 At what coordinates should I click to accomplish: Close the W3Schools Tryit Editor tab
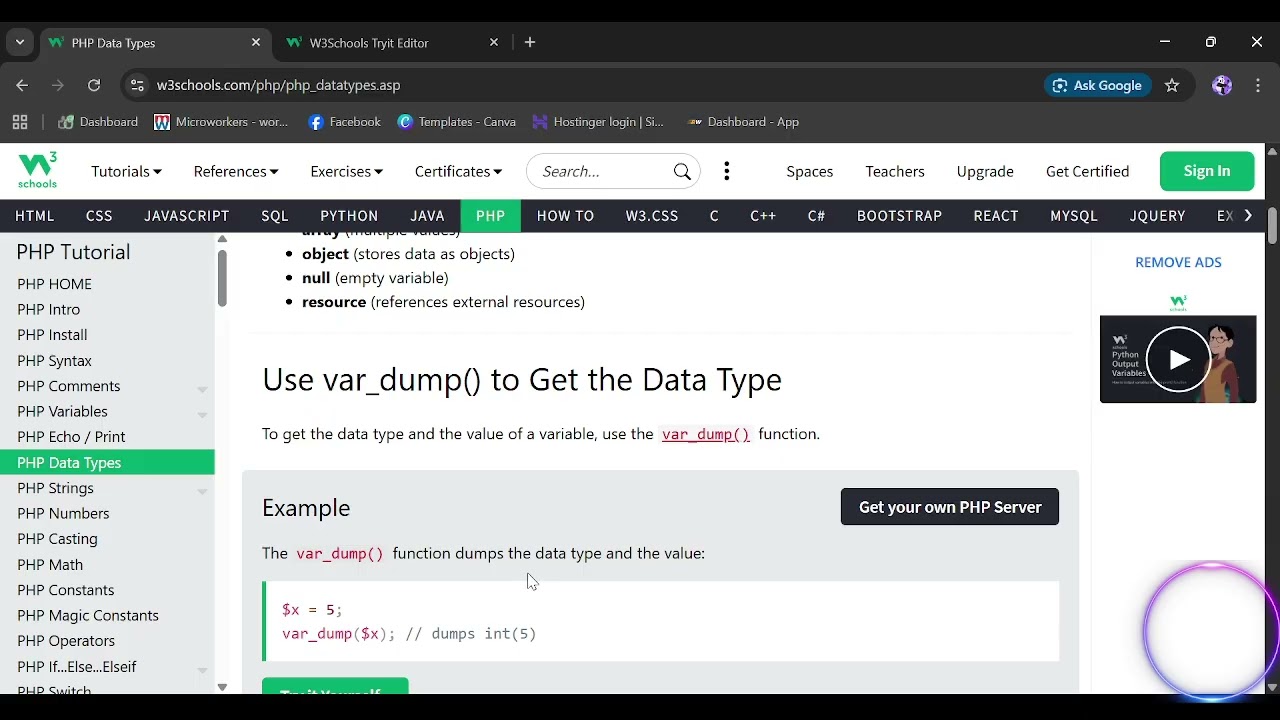point(493,43)
